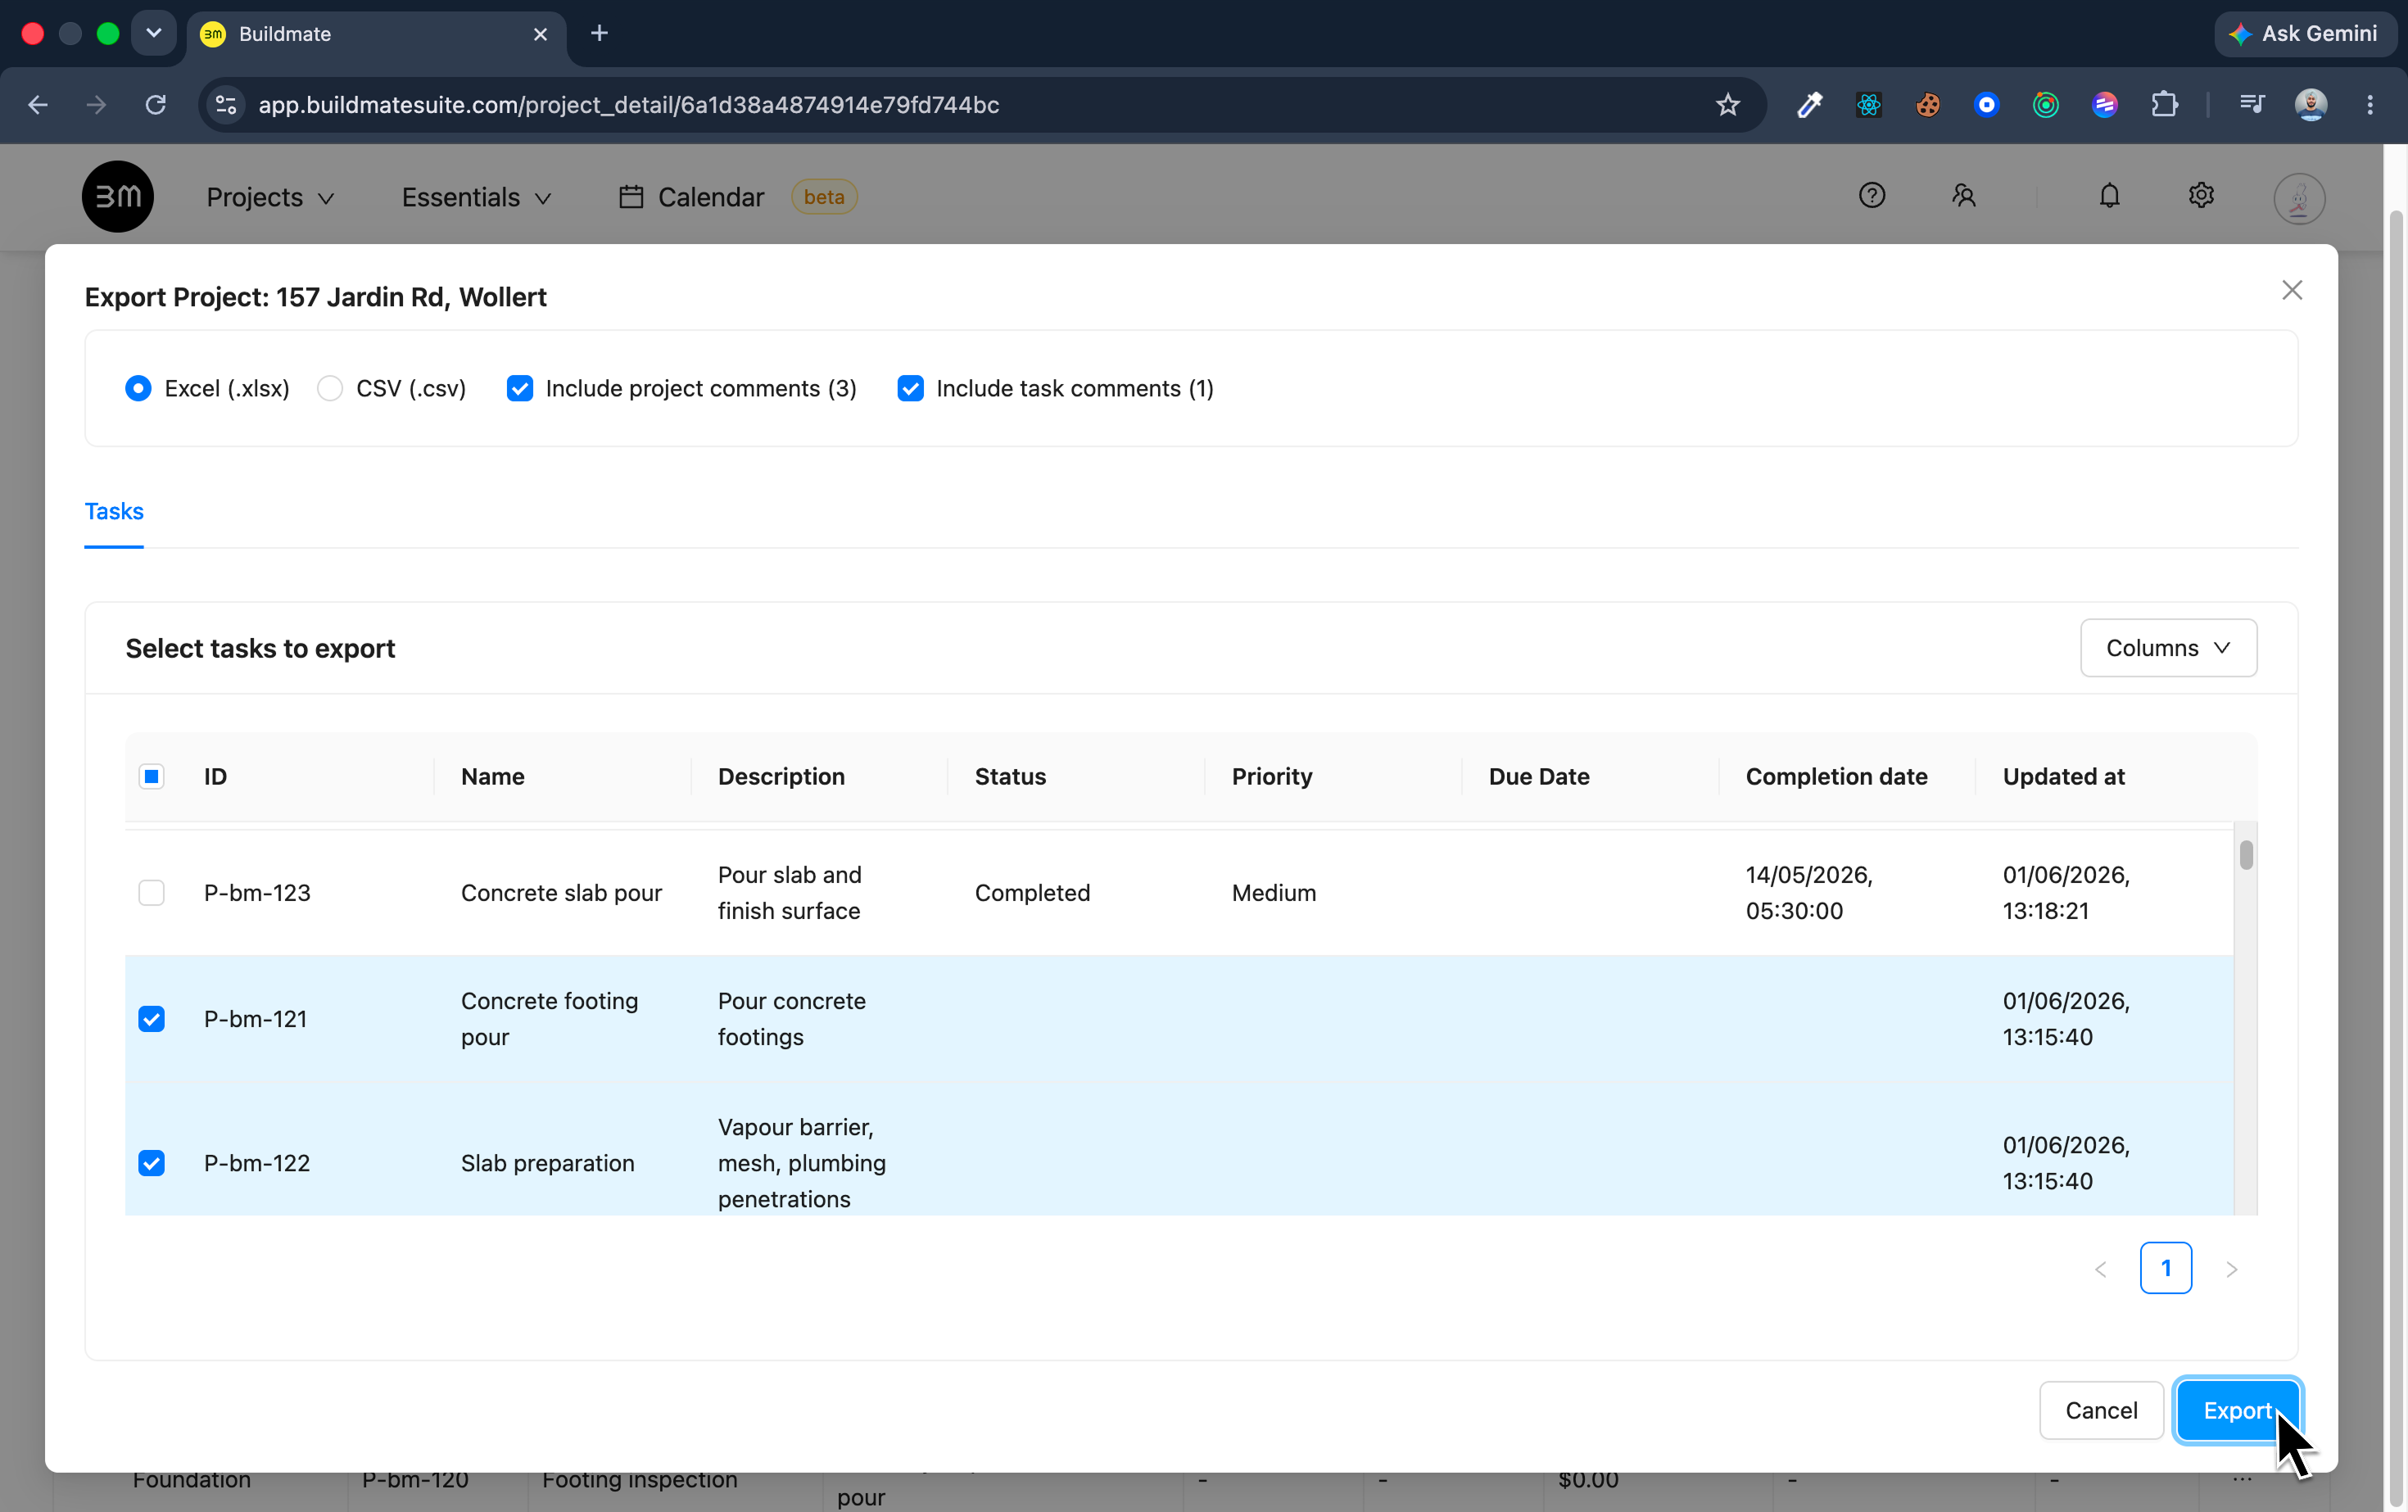2408x1512 pixels.
Task: Toggle the select-all tasks header checkbox
Action: point(151,776)
